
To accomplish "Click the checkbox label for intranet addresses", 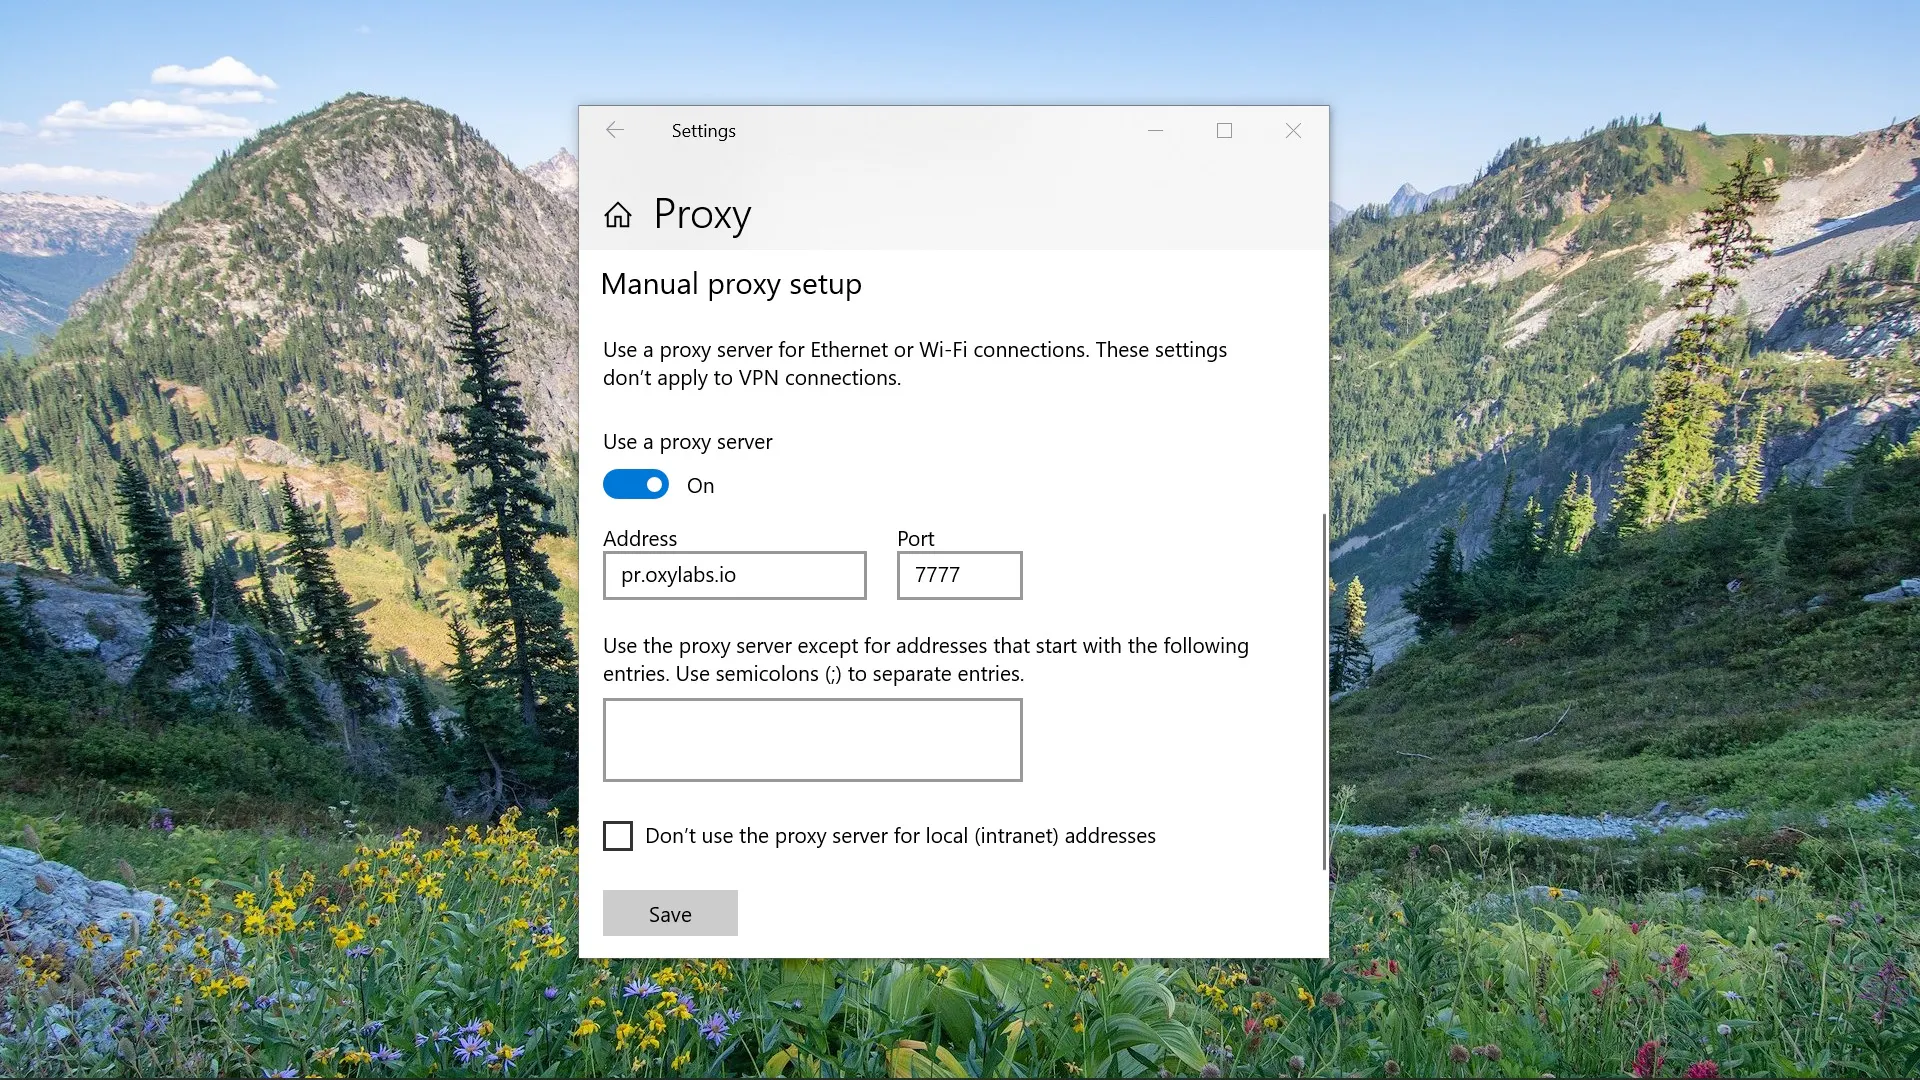I will (900, 836).
